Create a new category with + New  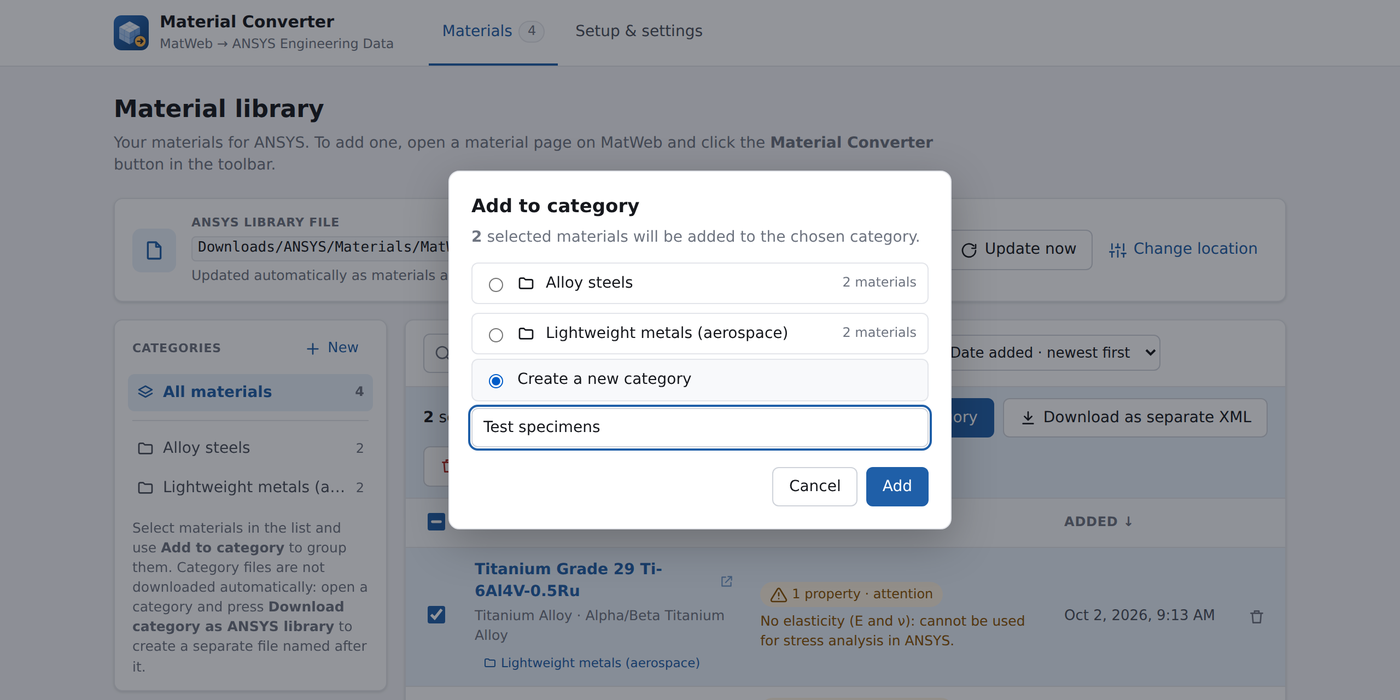click(332, 348)
